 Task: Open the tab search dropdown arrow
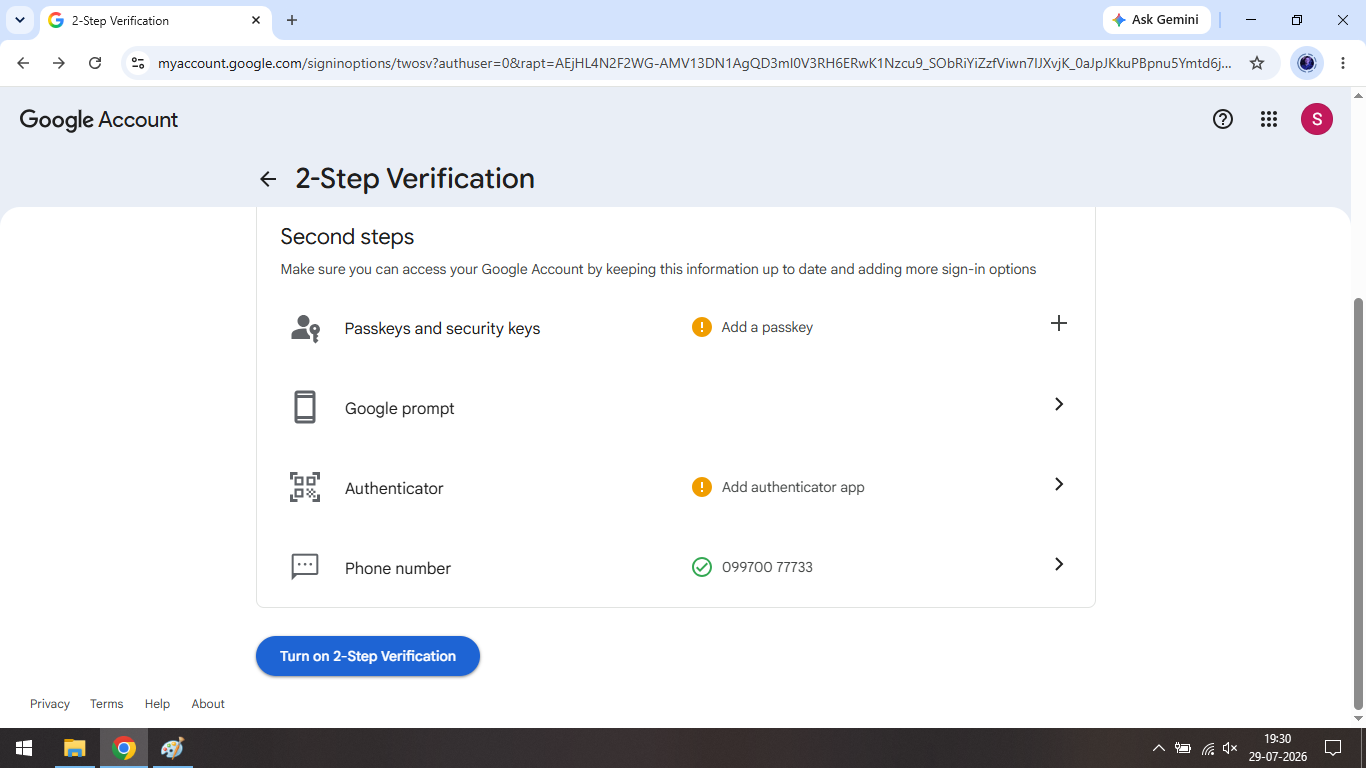click(x=20, y=20)
